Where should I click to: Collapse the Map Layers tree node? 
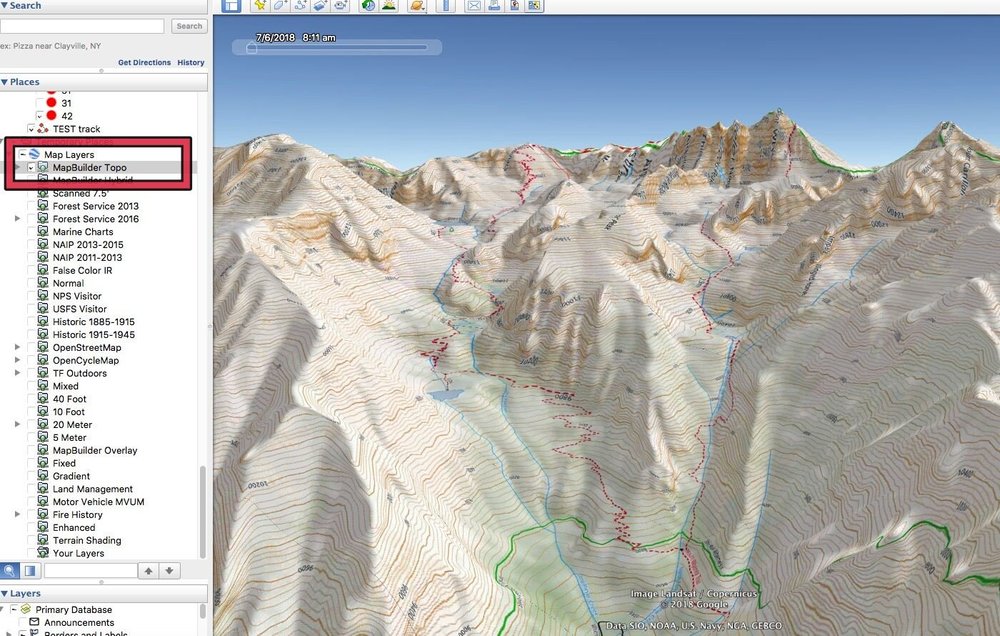click(x=22, y=154)
